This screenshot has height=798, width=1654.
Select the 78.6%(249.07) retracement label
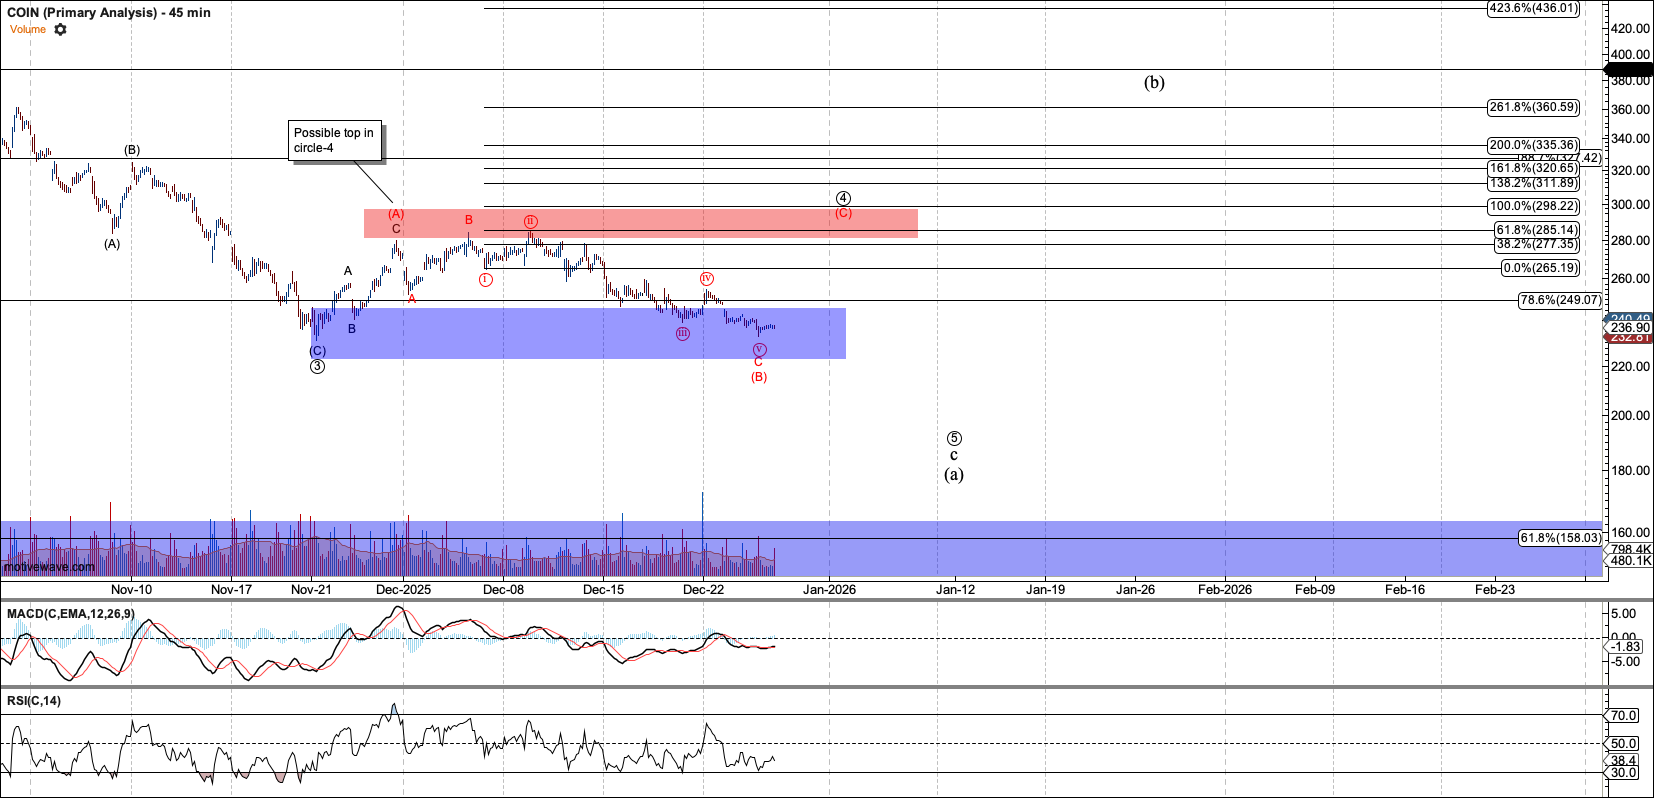pos(1560,300)
